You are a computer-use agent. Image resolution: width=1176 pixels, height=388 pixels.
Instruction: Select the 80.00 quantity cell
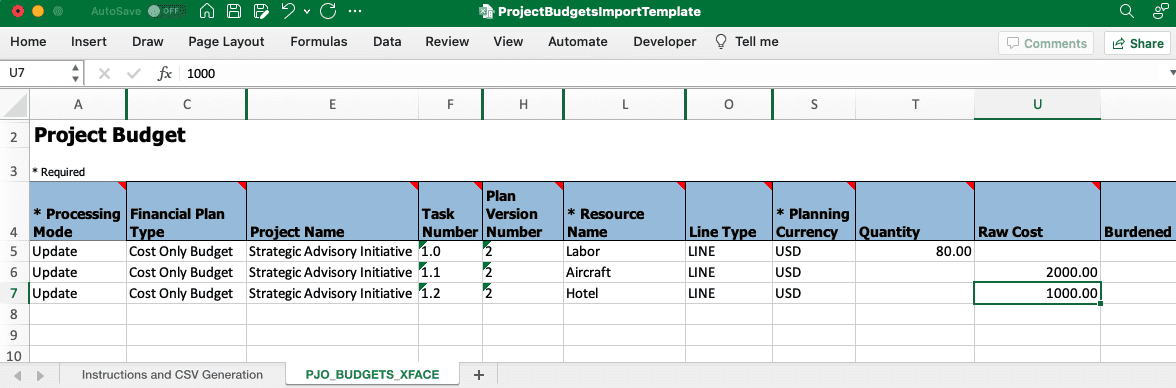click(915, 251)
